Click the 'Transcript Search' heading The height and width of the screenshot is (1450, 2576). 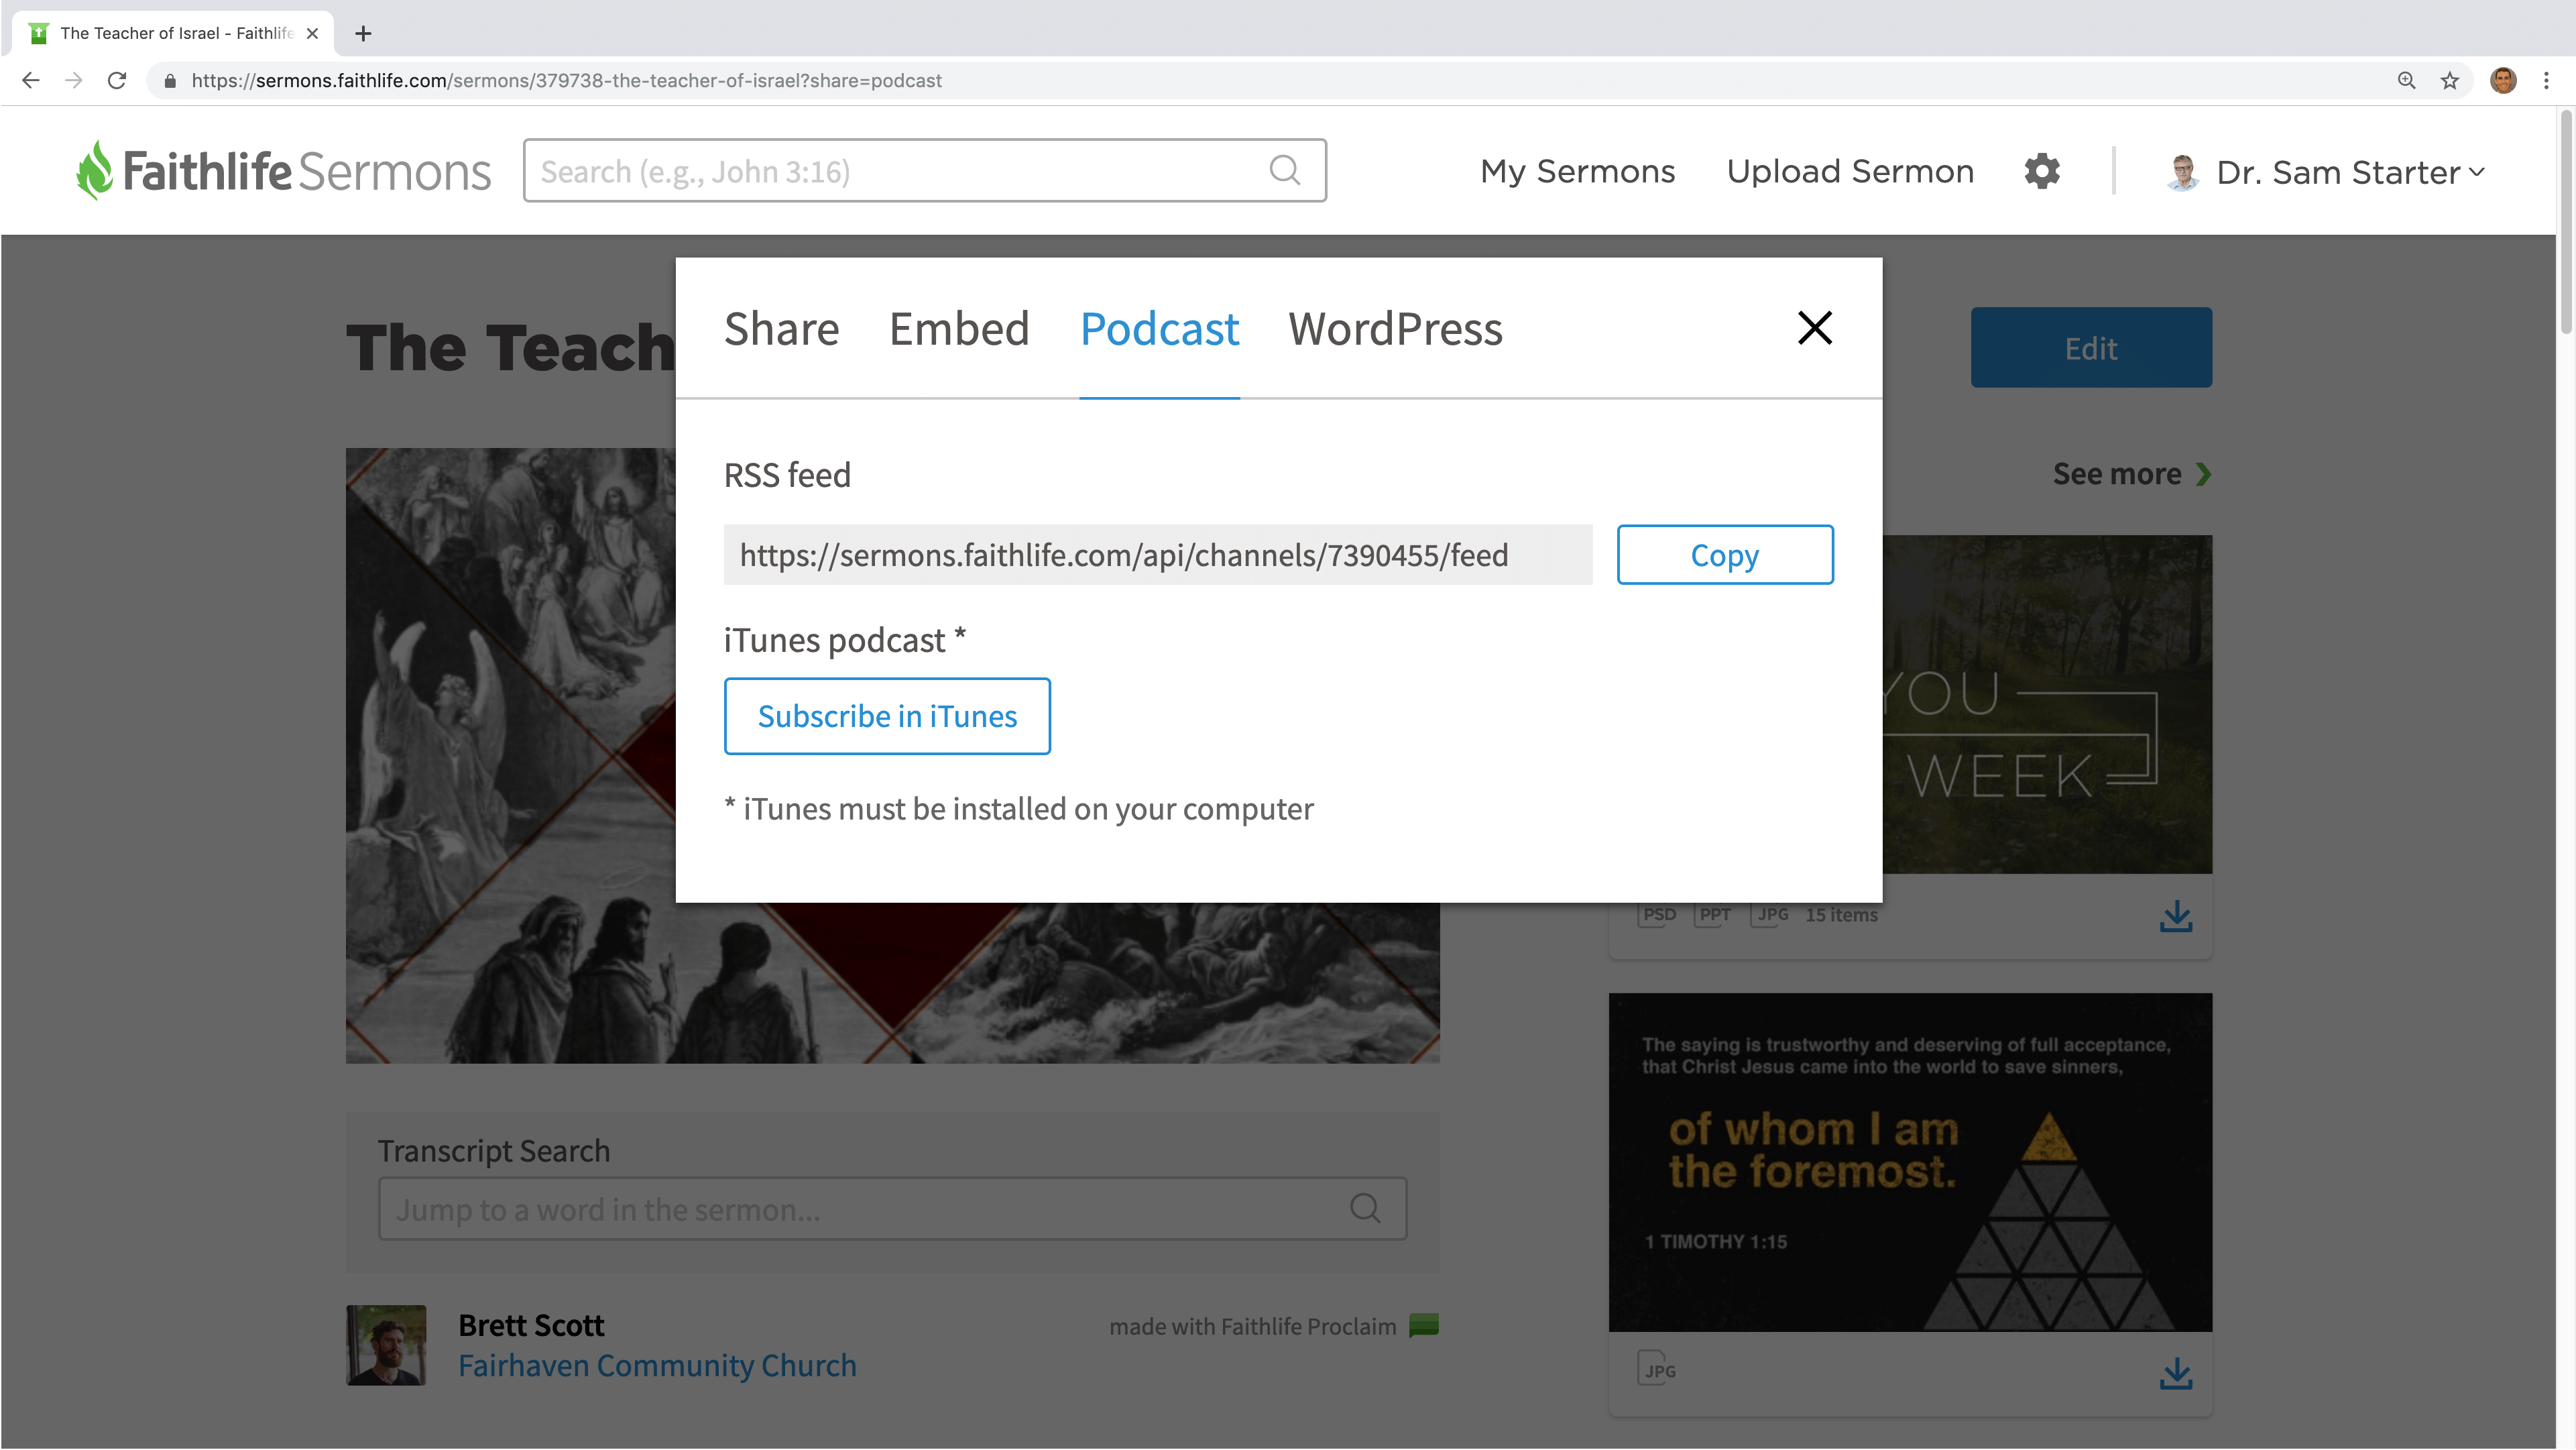pos(494,1151)
